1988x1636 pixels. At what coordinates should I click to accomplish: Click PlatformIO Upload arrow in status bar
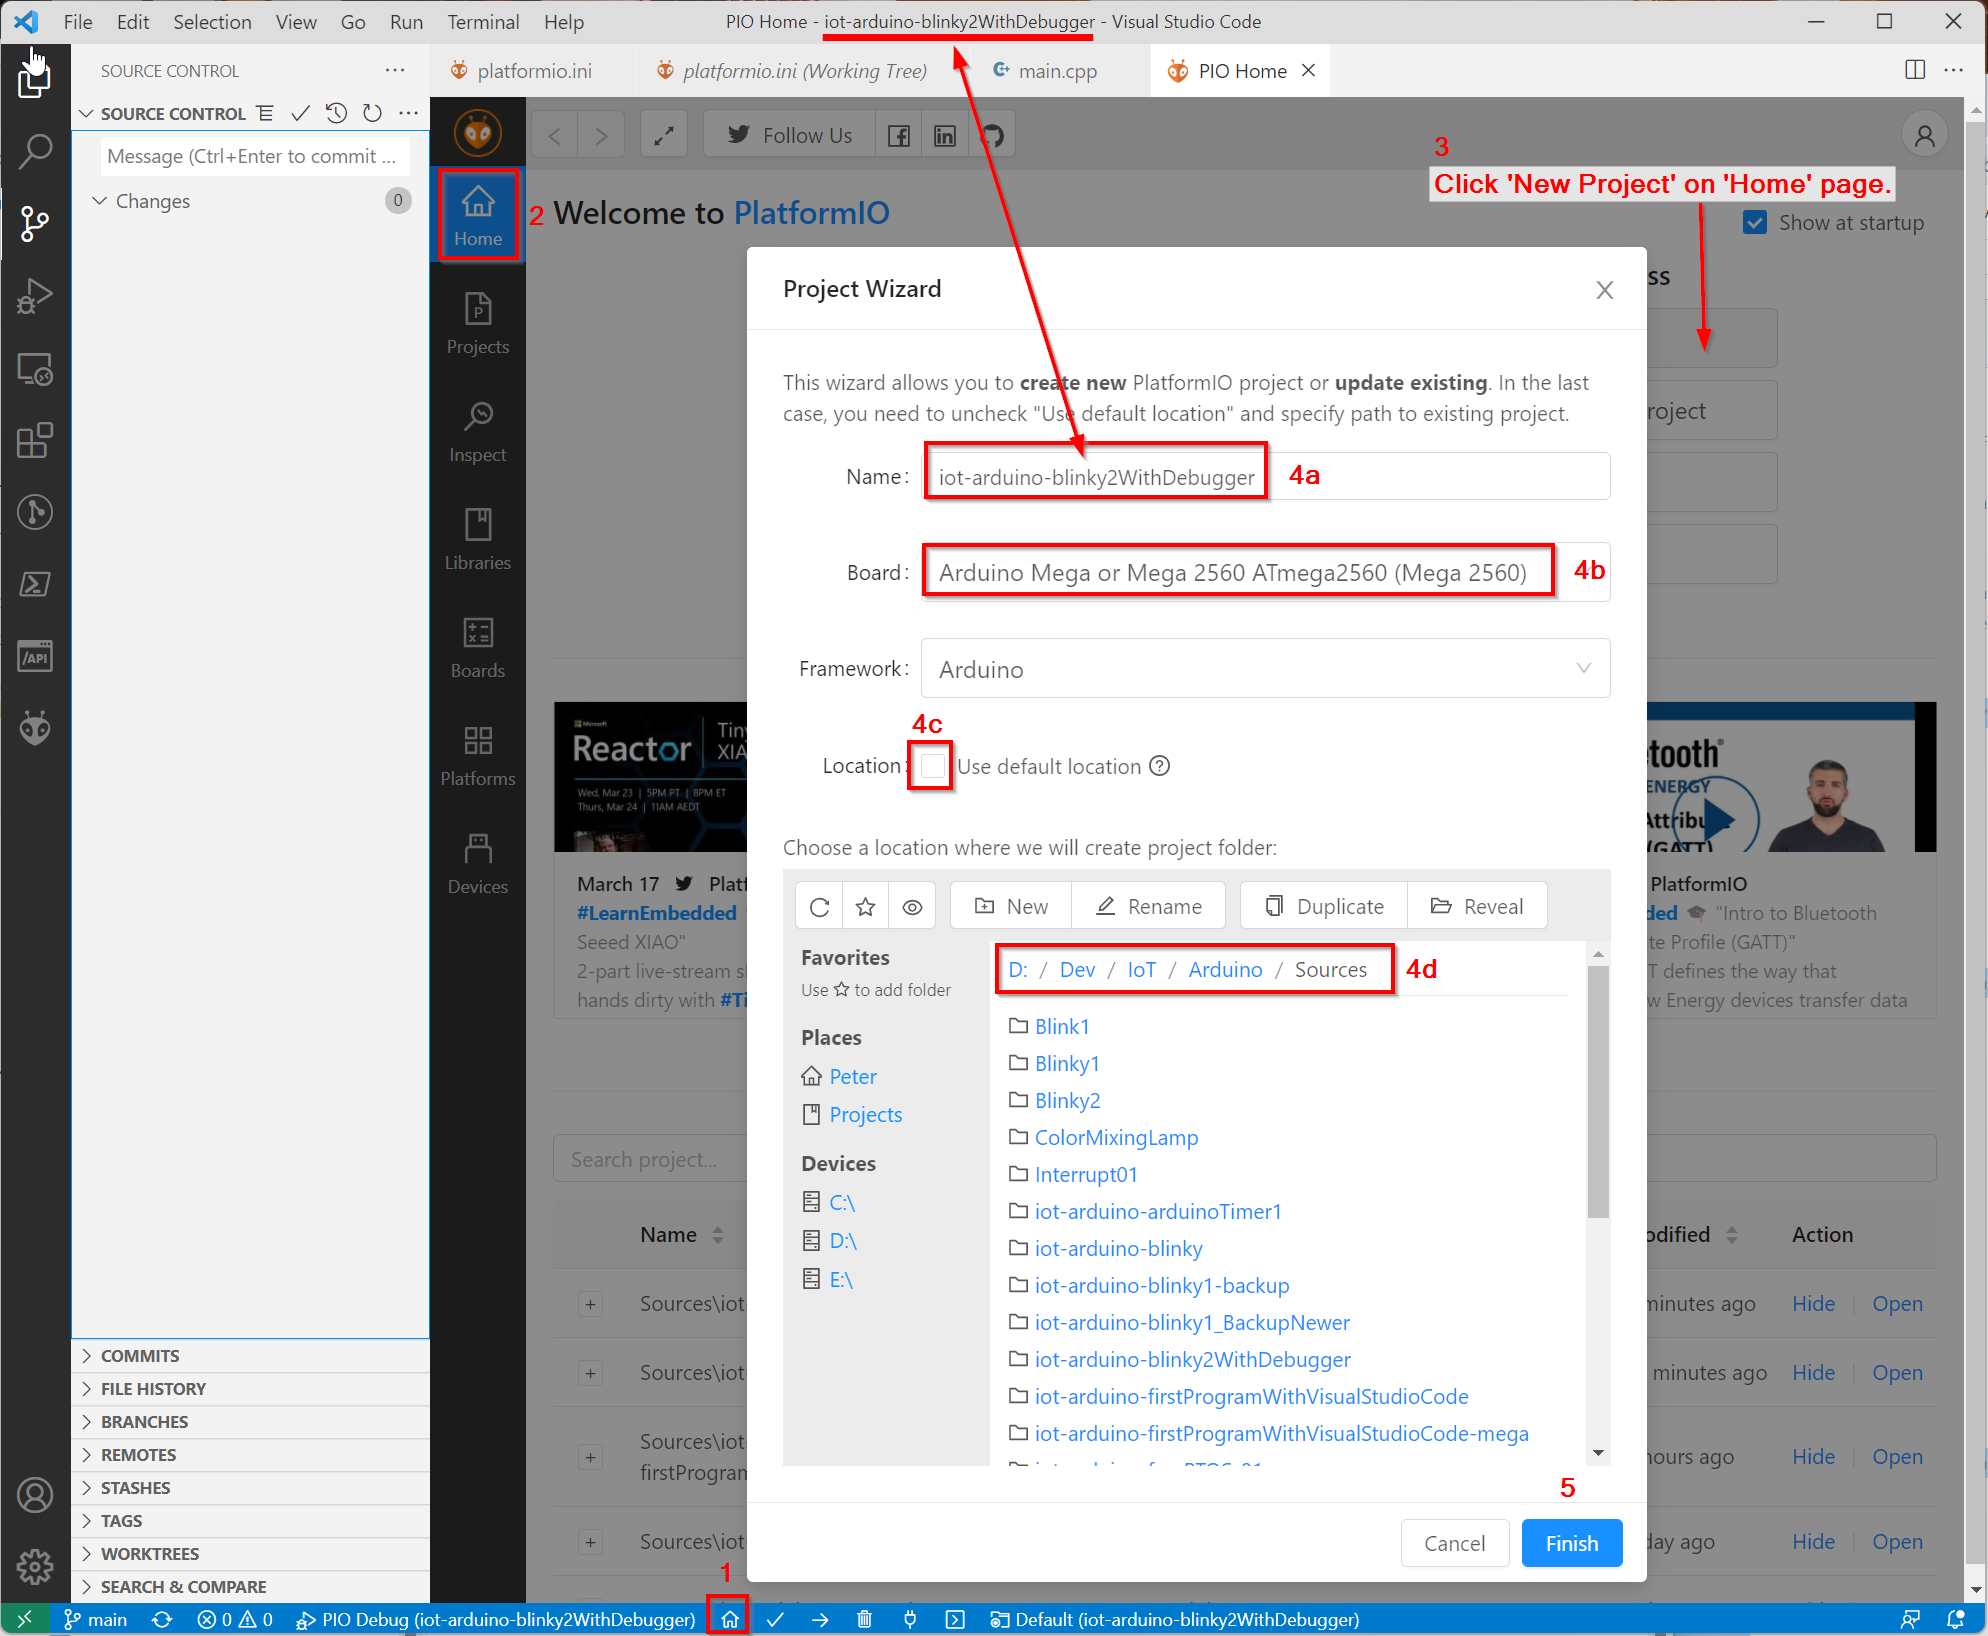click(820, 1619)
